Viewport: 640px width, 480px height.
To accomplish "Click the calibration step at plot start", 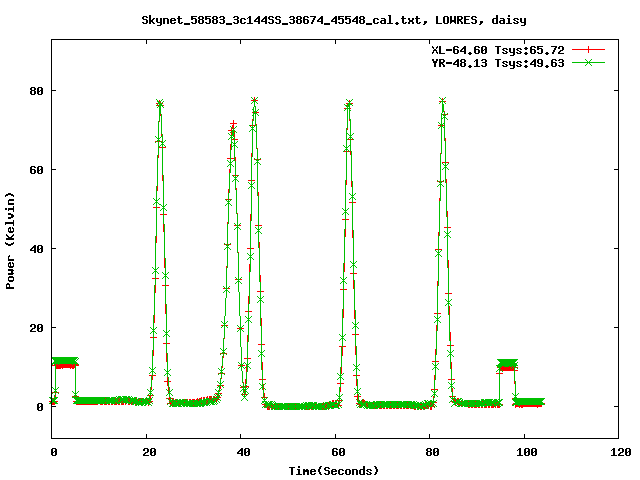I will (64, 362).
